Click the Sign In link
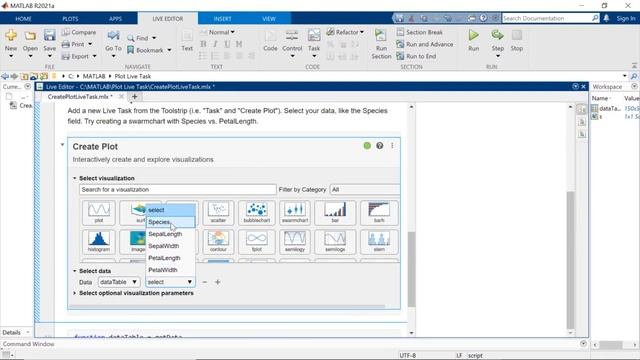Image resolution: width=640 pixels, height=360 pixels. pyautogui.click(x=626, y=18)
